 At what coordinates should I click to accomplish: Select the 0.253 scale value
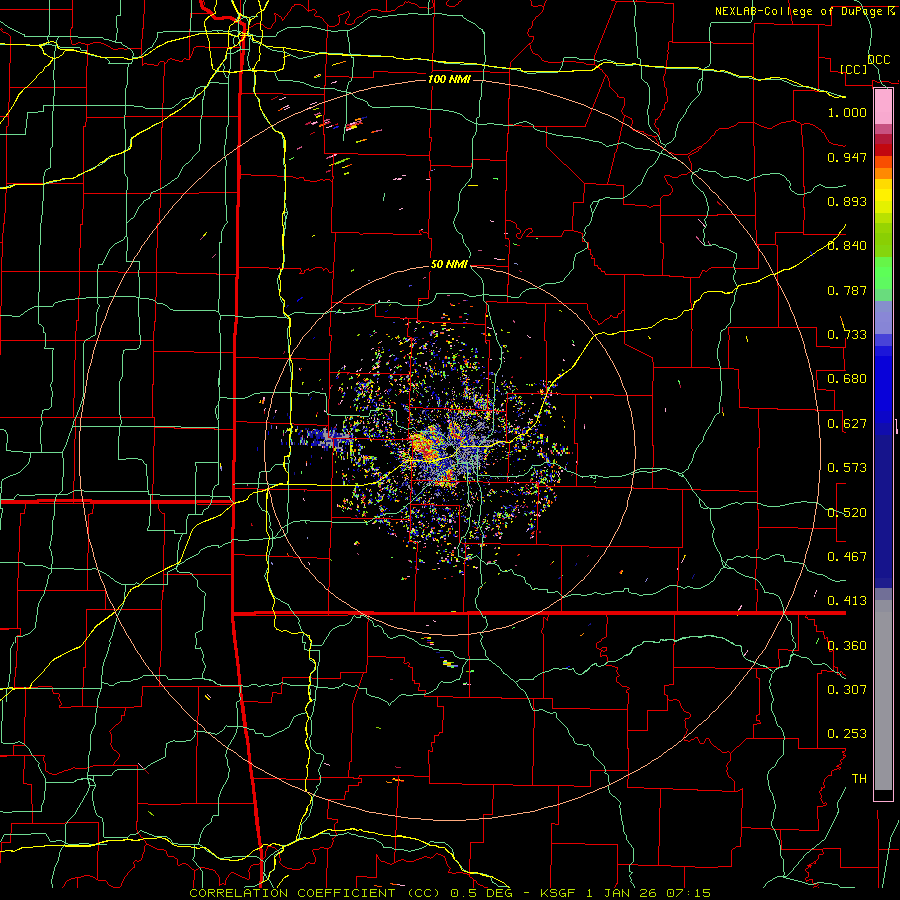[847, 734]
